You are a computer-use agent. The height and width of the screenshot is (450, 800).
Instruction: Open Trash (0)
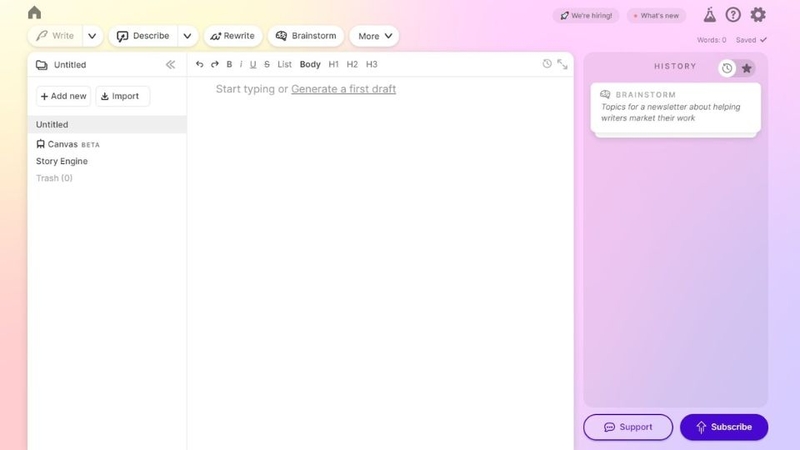[54, 178]
